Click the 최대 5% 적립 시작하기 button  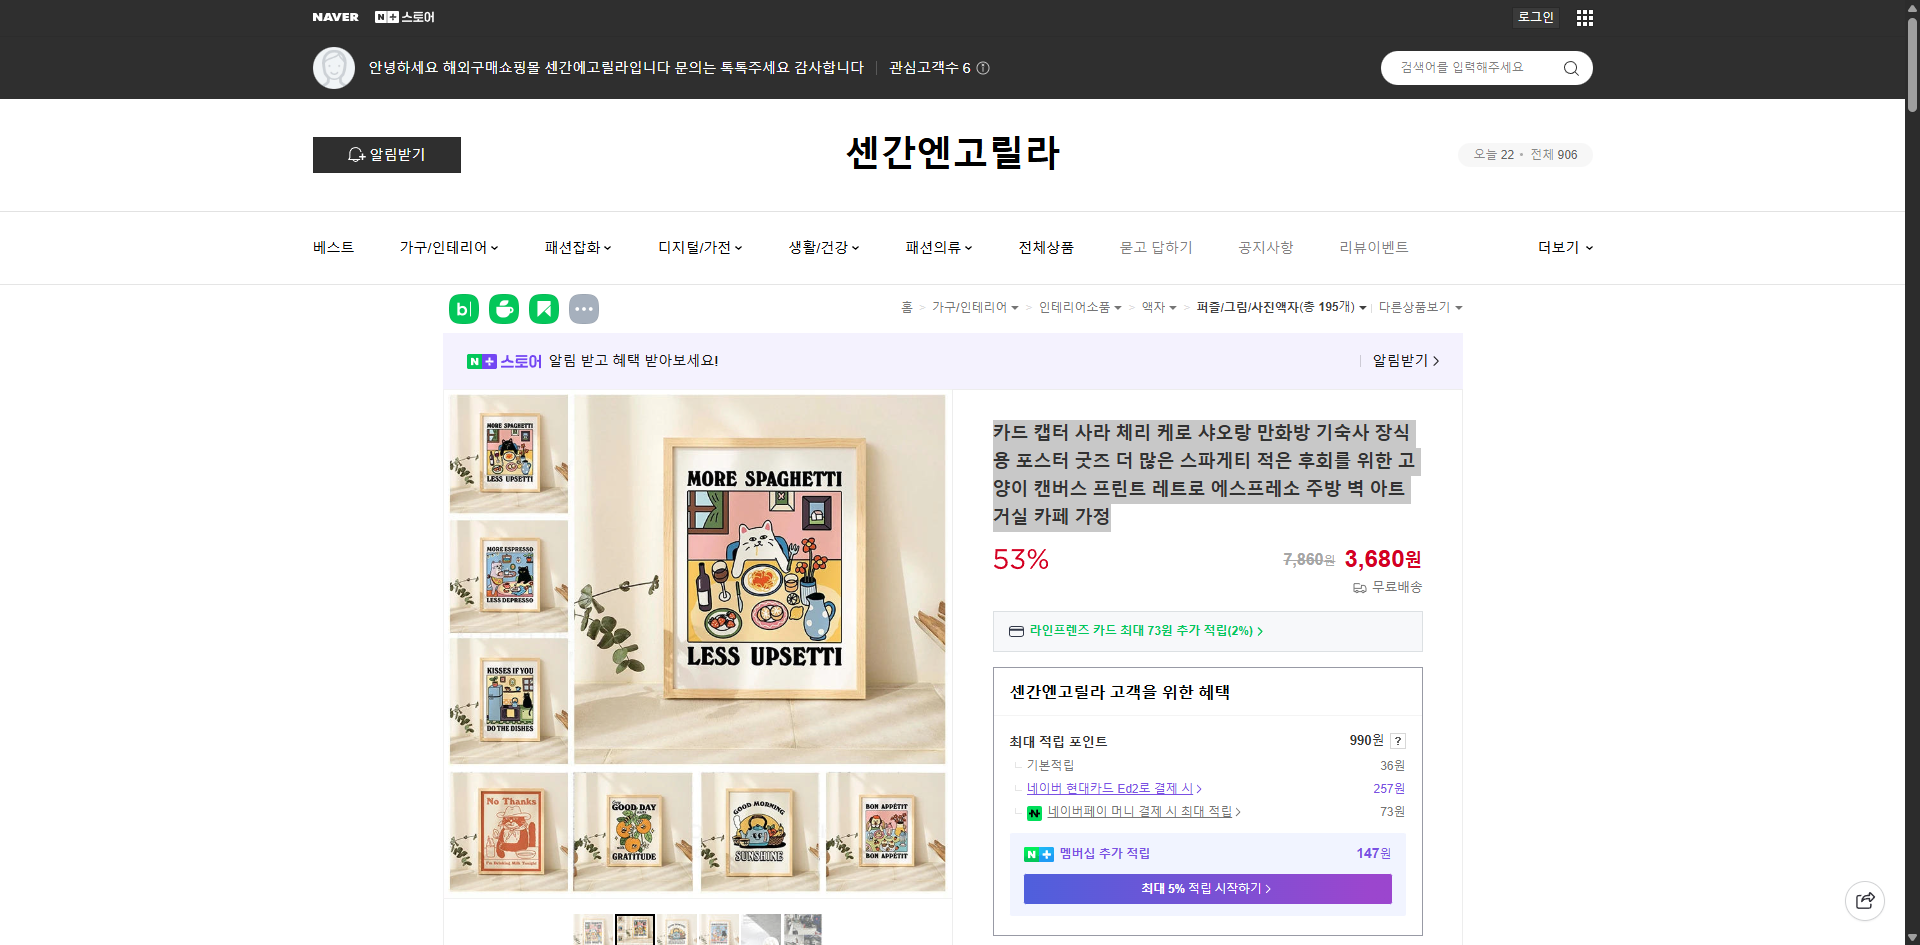click(x=1207, y=888)
